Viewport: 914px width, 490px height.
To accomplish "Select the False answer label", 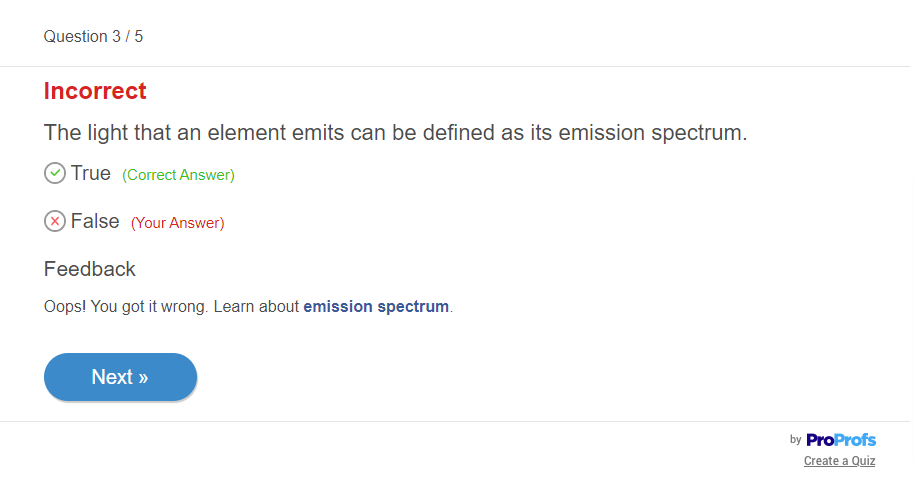I will click(95, 221).
